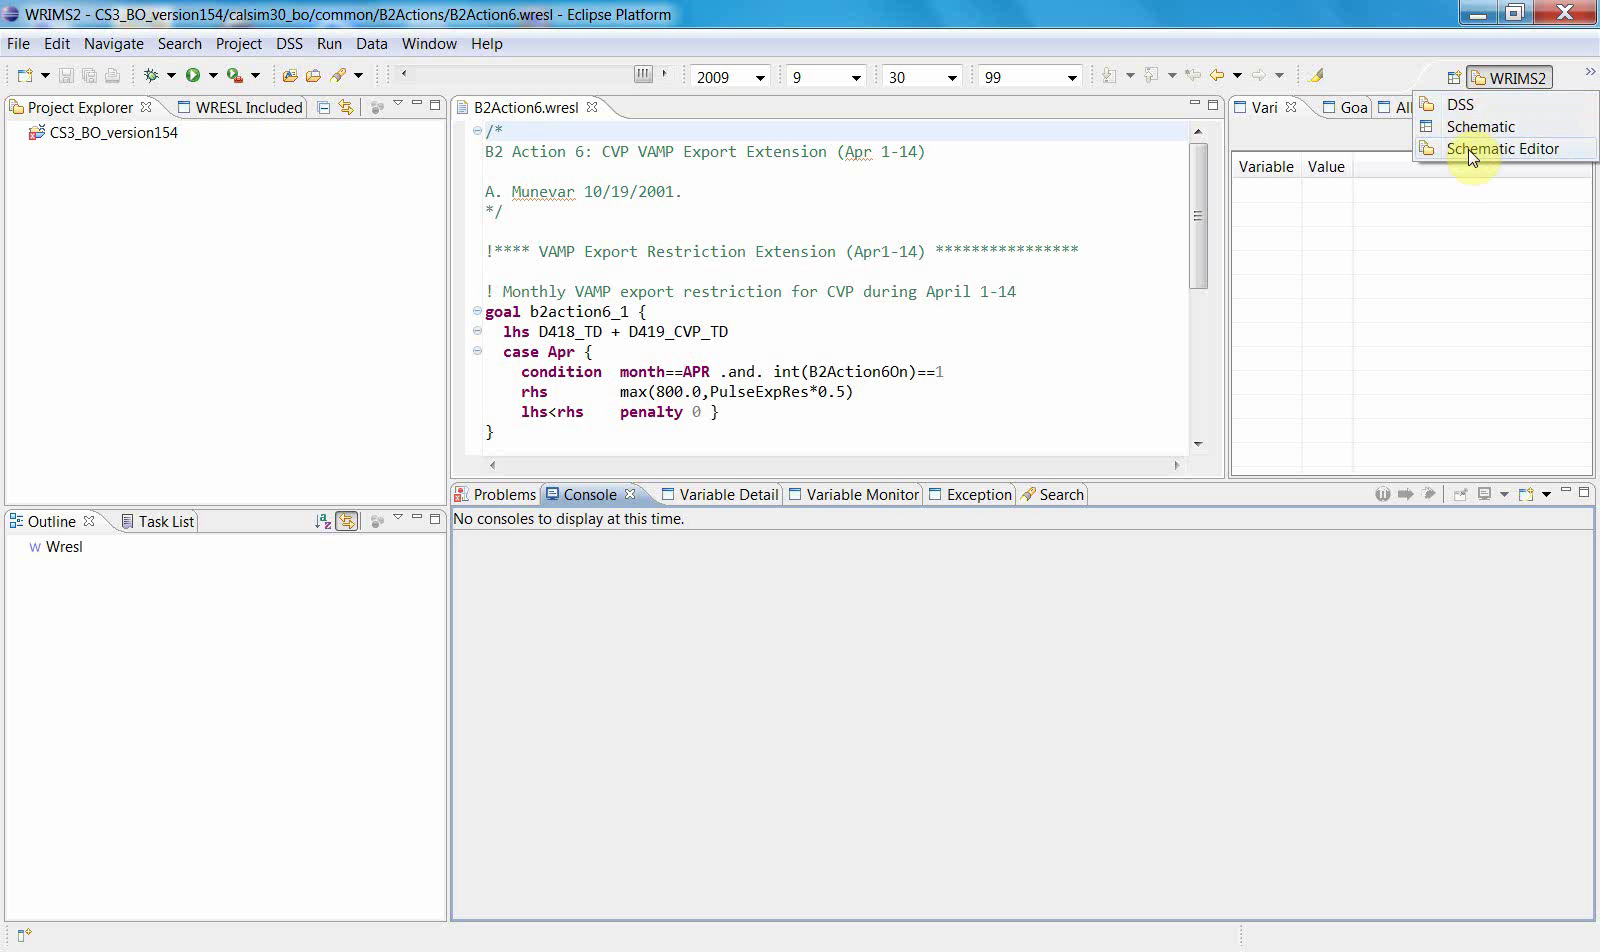This screenshot has height=952, width=1600.
Task: Switch to the WRESL Included tab
Action: pos(240,107)
